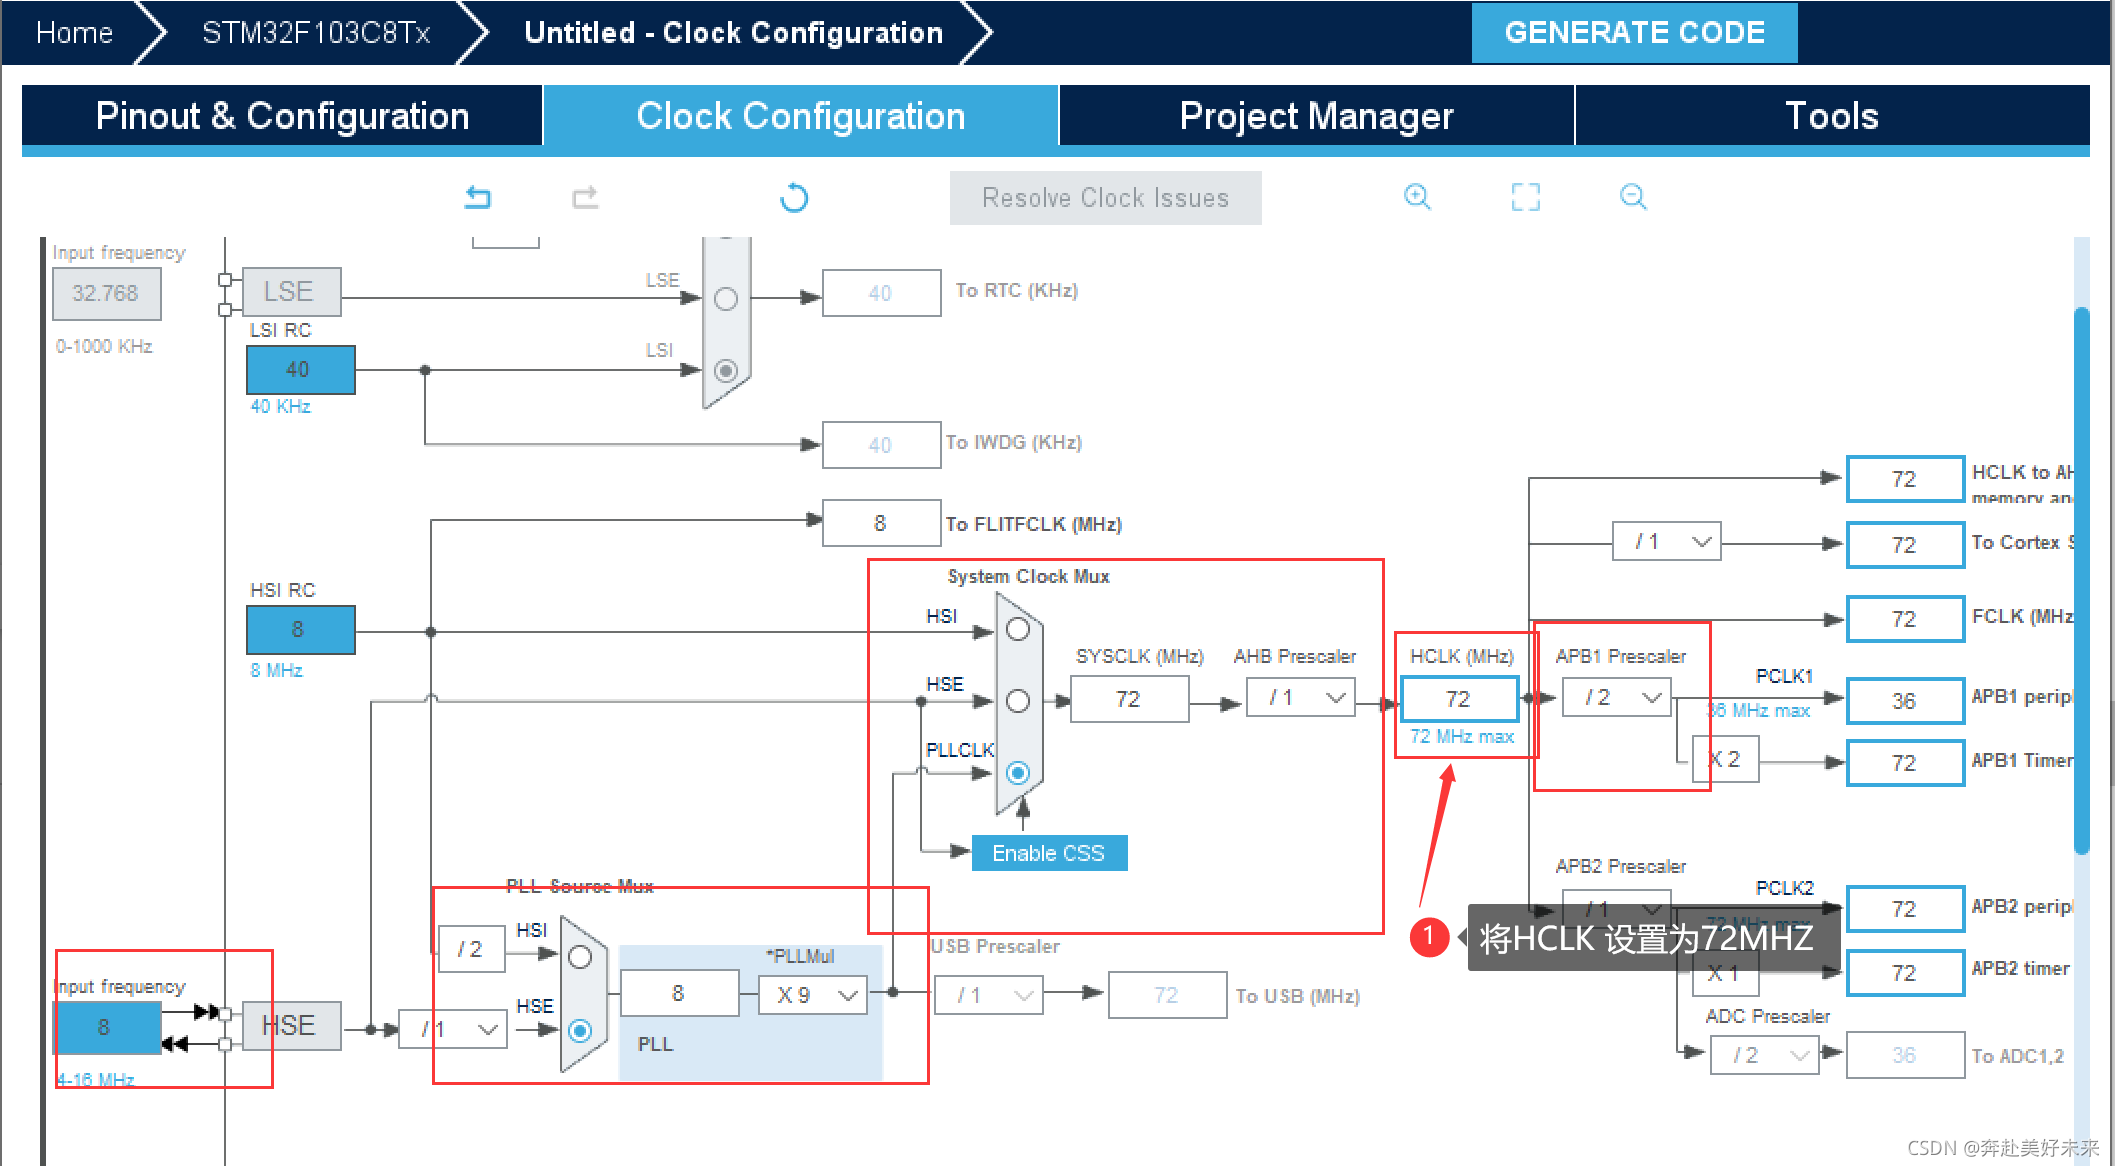
Task: Click STM32F103C8Tx breadcrumb
Action: pyautogui.click(x=316, y=32)
